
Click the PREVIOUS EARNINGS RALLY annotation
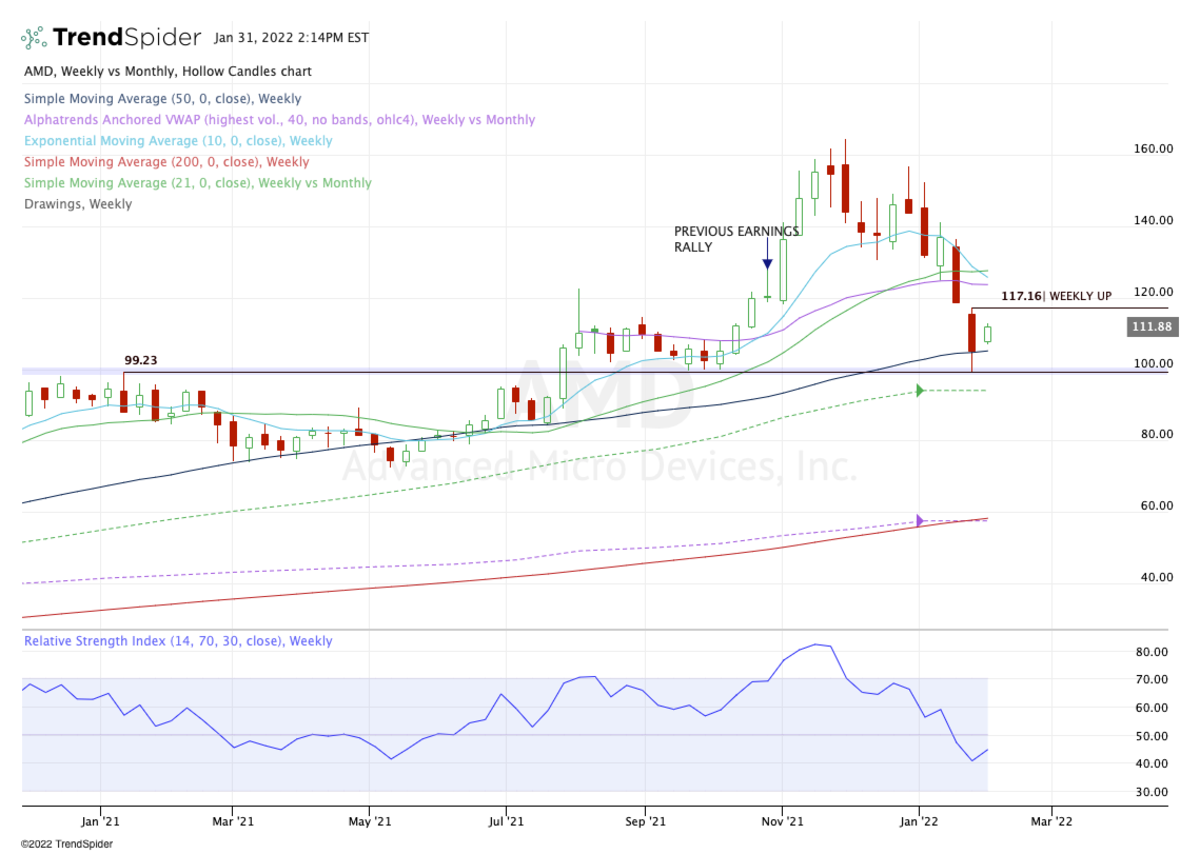736,238
